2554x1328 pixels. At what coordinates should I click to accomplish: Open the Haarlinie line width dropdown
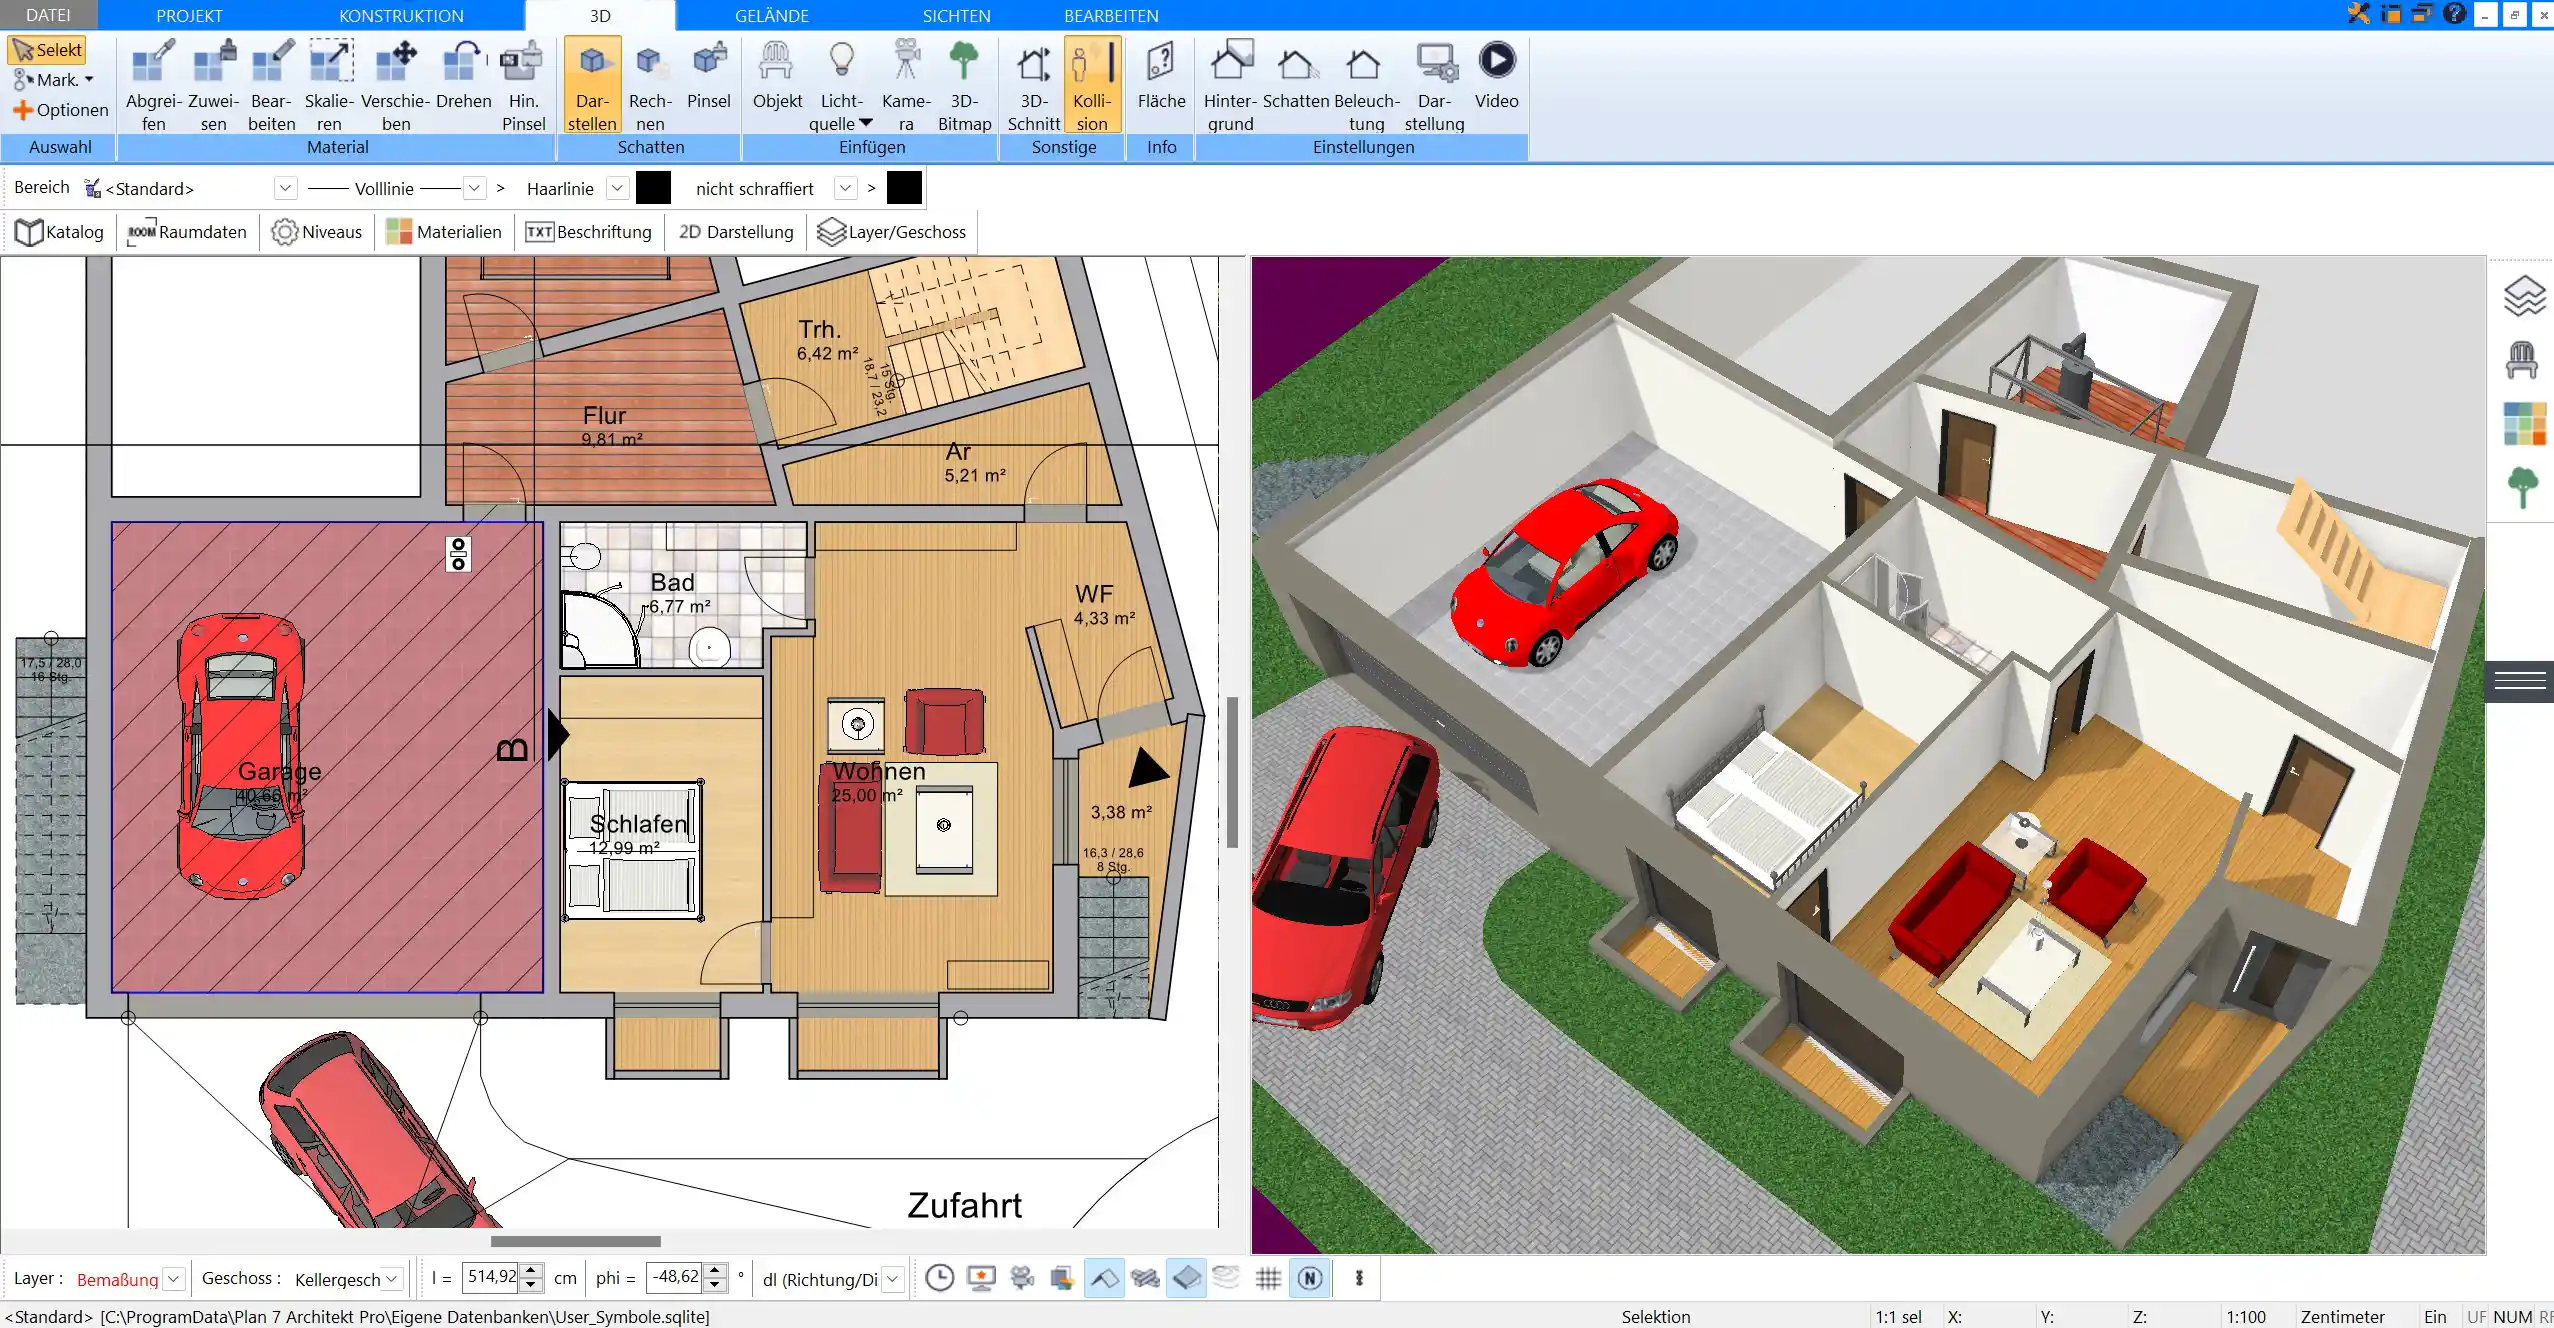click(x=618, y=188)
